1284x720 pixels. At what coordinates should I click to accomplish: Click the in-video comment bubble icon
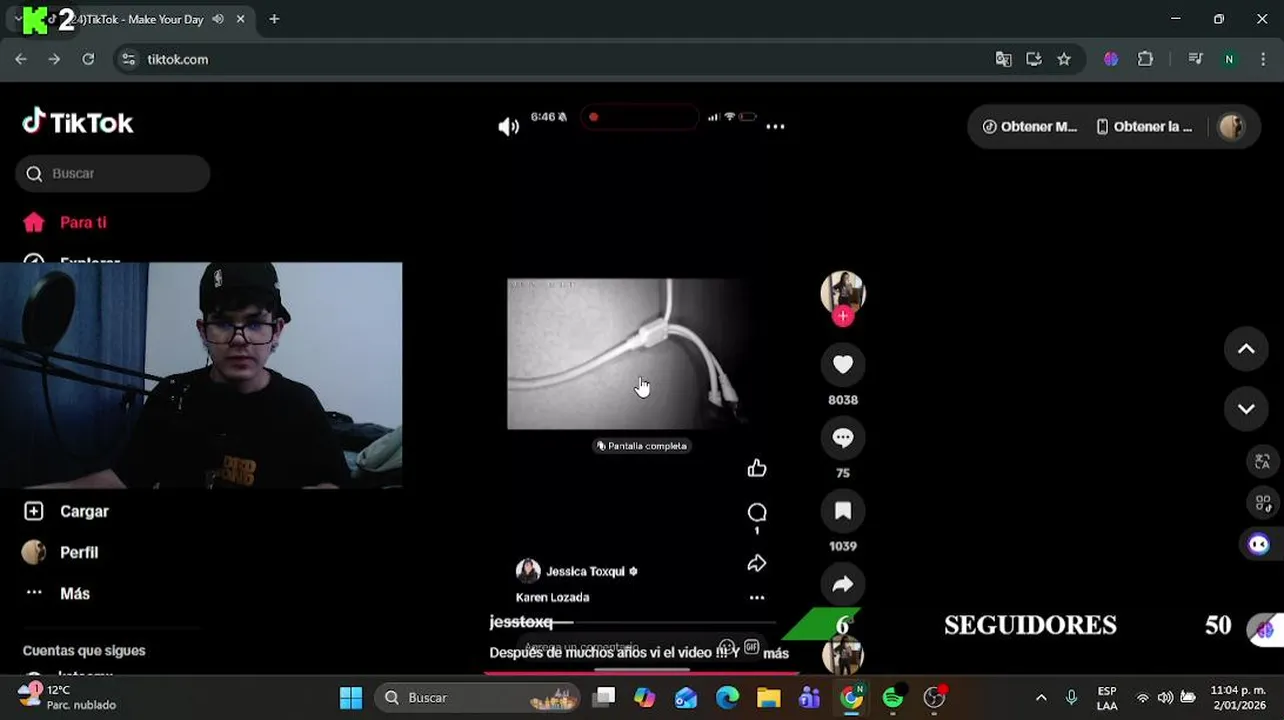[x=757, y=513]
